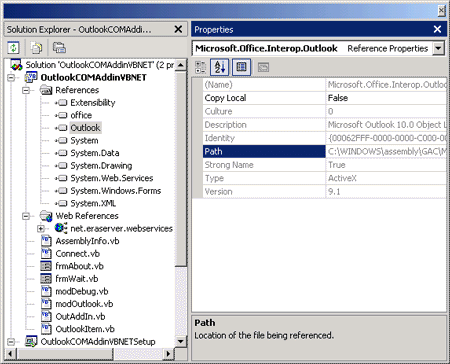Select Connect.vb file
The width and height of the screenshot is (450, 364).
pos(77,254)
